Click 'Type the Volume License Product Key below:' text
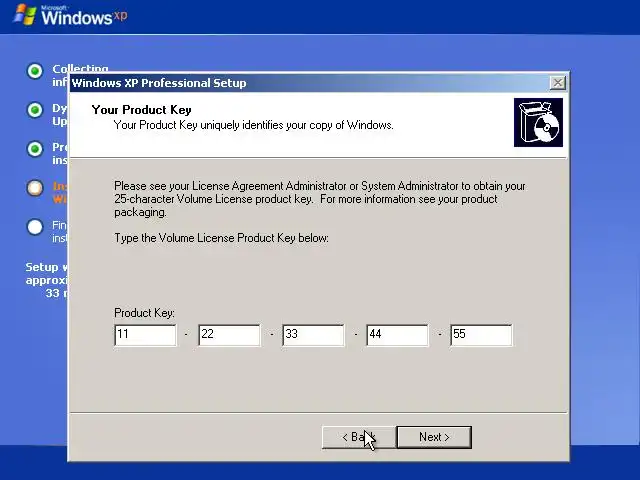The image size is (640, 480). pyautogui.click(x=221, y=238)
